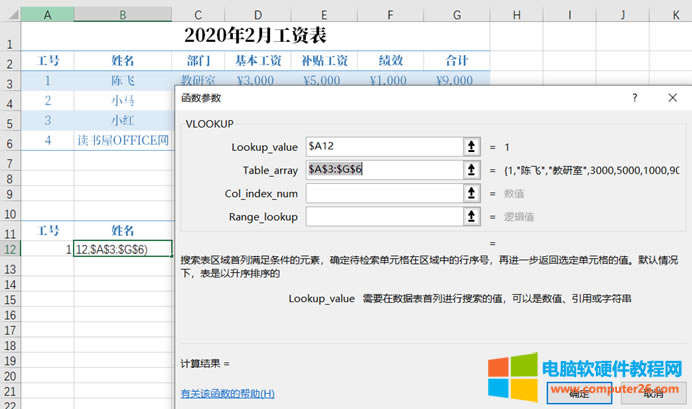The height and width of the screenshot is (409, 692).
Task: Click the ¥9,000 cell
Action: tap(457, 80)
